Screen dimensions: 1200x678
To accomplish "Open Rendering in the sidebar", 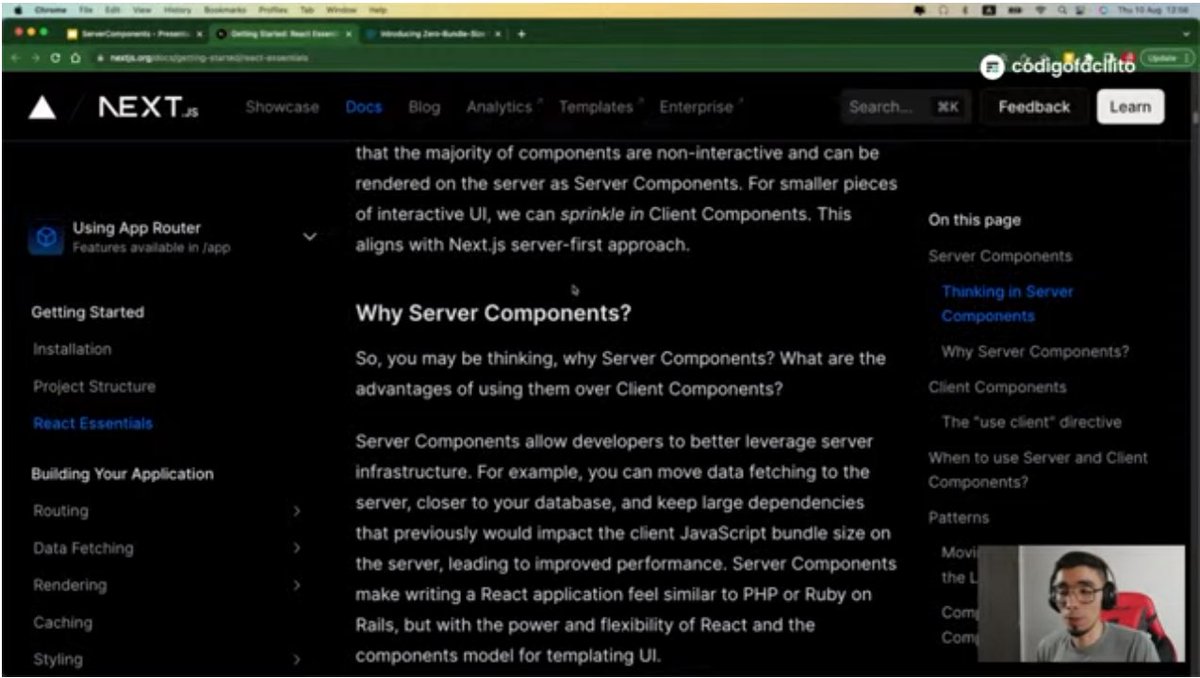I will 70,585.
